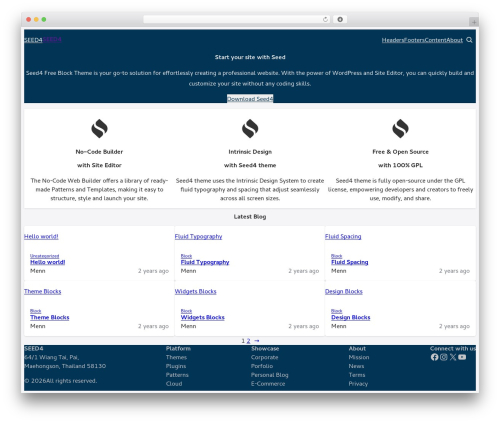The width and height of the screenshot is (500, 423).
Task: Open the bold Theme Blocks post link
Action: (x=50, y=317)
